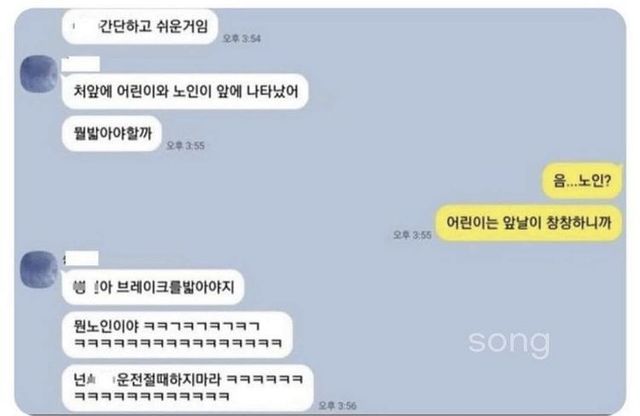
Task: Click the 오후 3:55 time by the yellow bubble
Action: (412, 235)
